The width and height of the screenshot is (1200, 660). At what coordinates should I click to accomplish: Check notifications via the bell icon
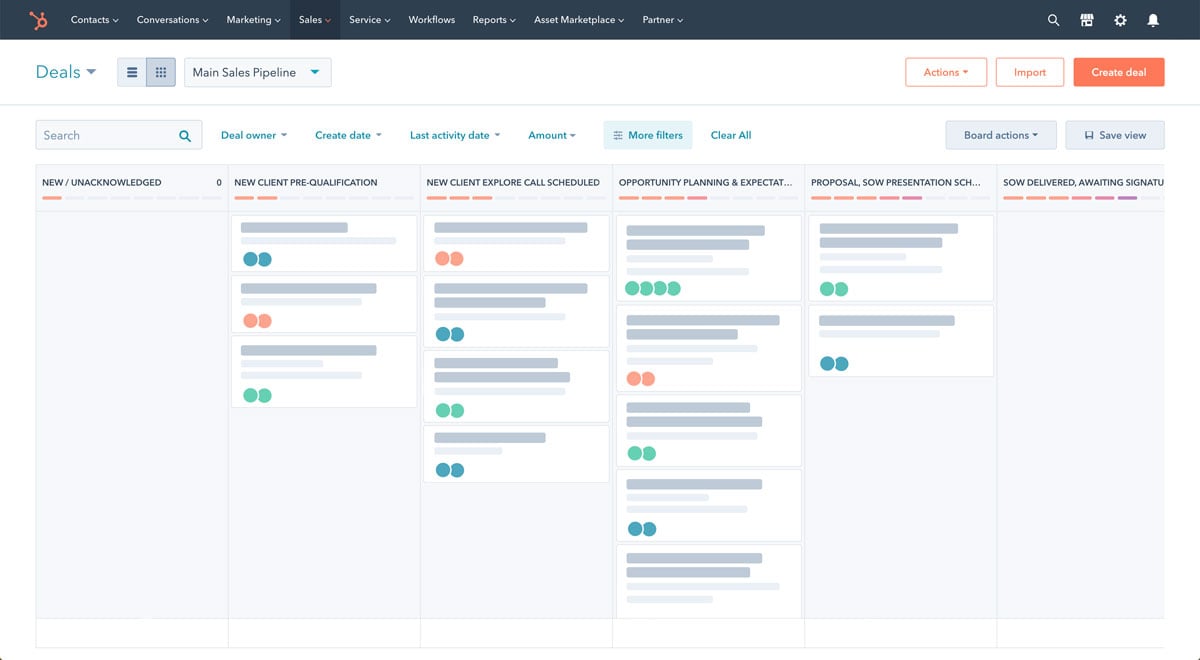1153,19
